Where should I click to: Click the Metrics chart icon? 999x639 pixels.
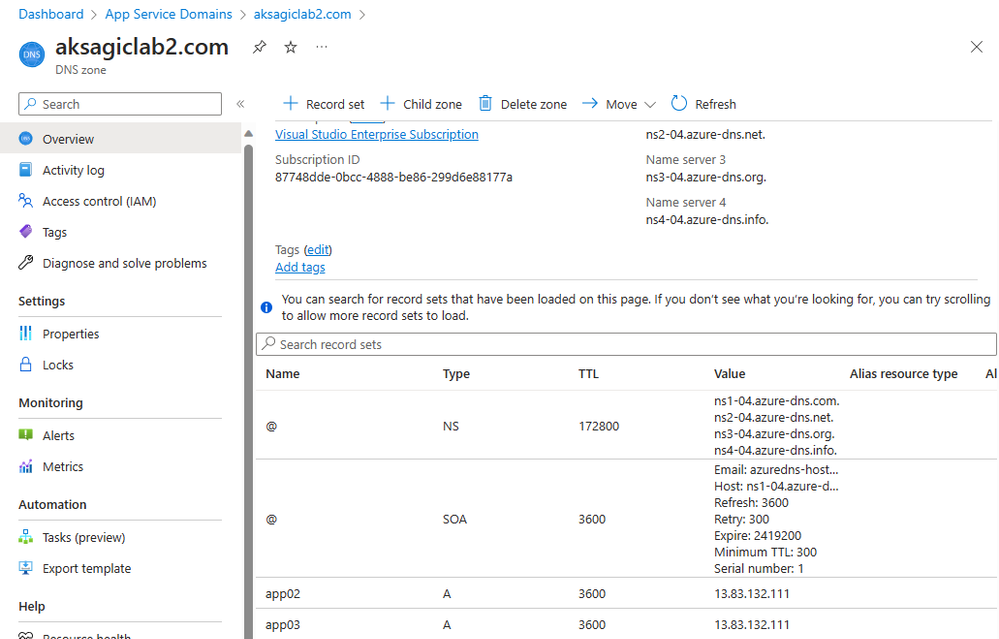pyautogui.click(x=25, y=466)
